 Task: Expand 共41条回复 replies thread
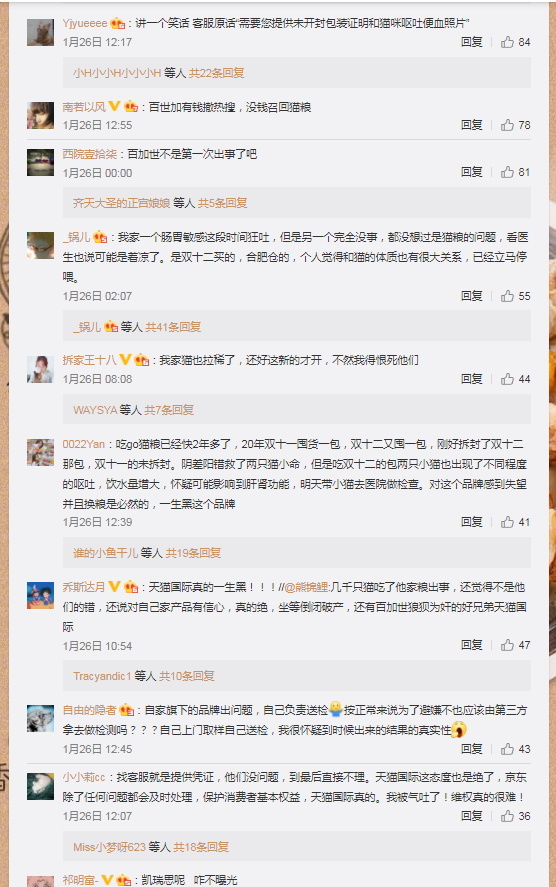pos(173,327)
